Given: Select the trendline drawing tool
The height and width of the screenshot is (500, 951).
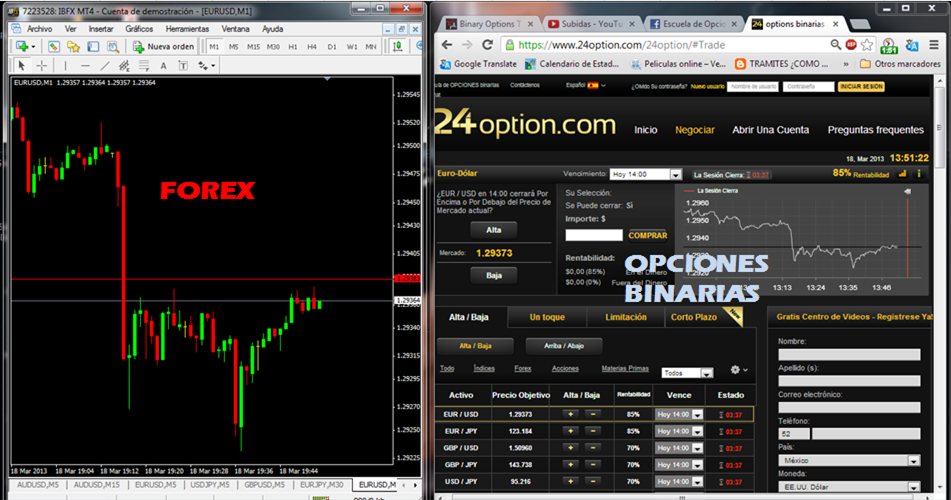Looking at the screenshot, I should (x=105, y=65).
